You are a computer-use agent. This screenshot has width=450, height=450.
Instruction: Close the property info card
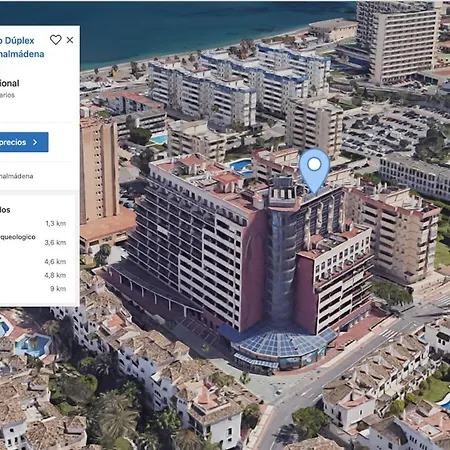coord(70,40)
